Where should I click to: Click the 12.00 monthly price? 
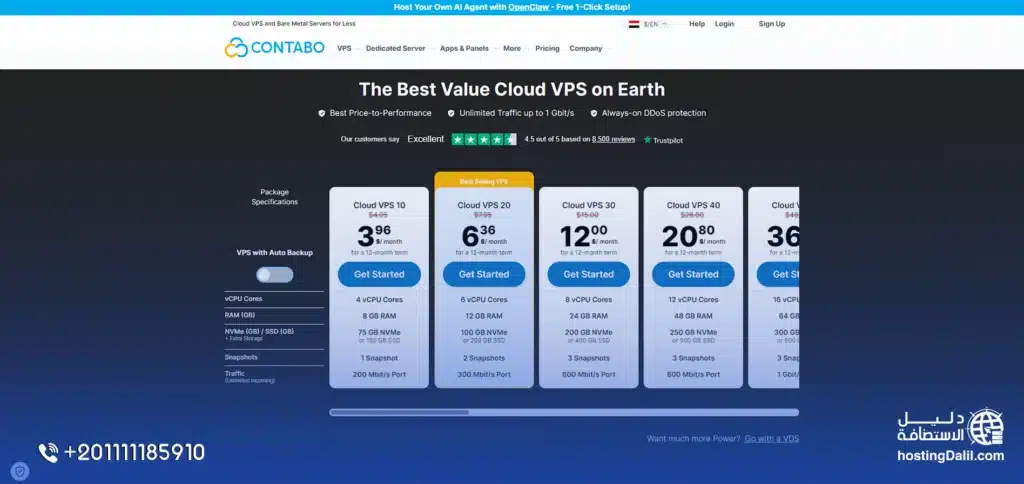[588, 236]
